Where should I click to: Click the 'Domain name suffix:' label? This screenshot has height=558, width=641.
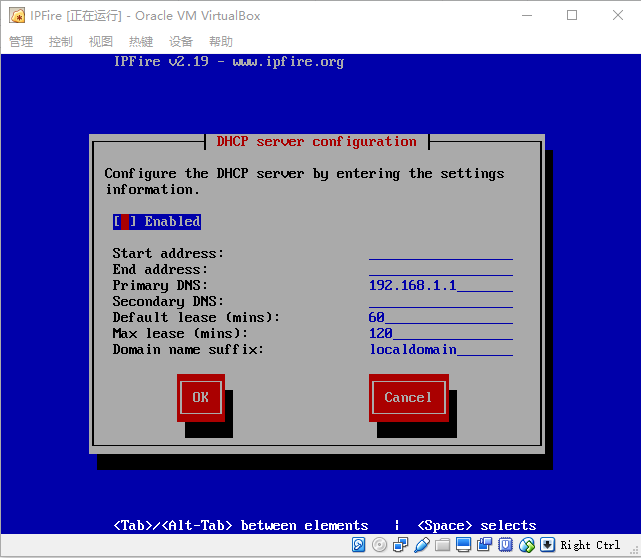188,350
